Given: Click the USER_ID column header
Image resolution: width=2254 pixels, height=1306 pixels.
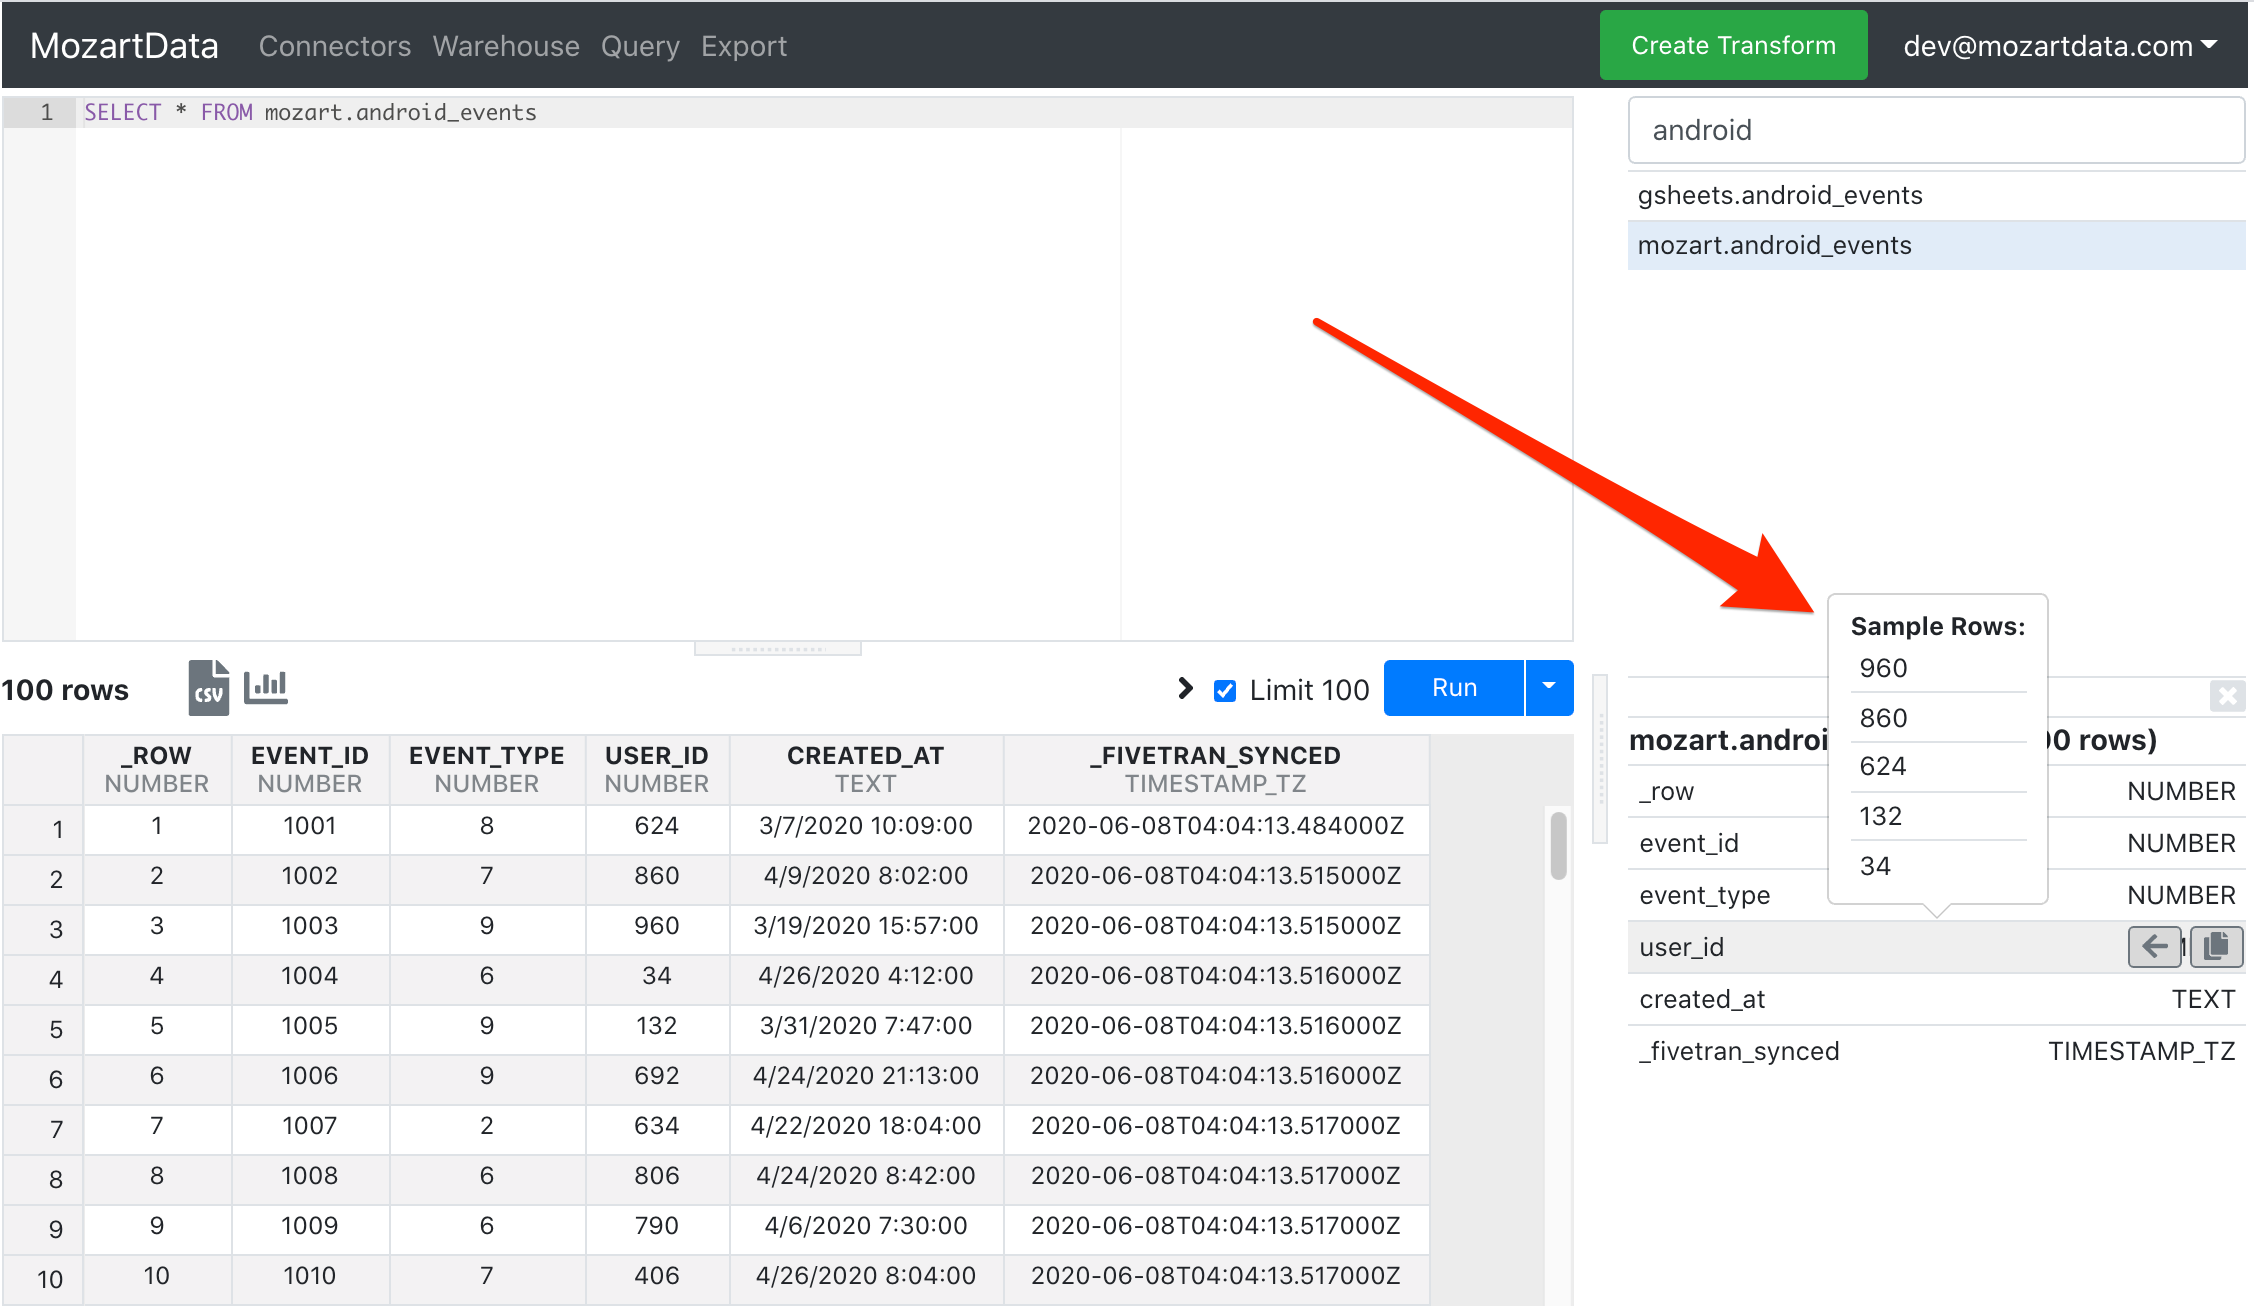Looking at the screenshot, I should coord(657,769).
